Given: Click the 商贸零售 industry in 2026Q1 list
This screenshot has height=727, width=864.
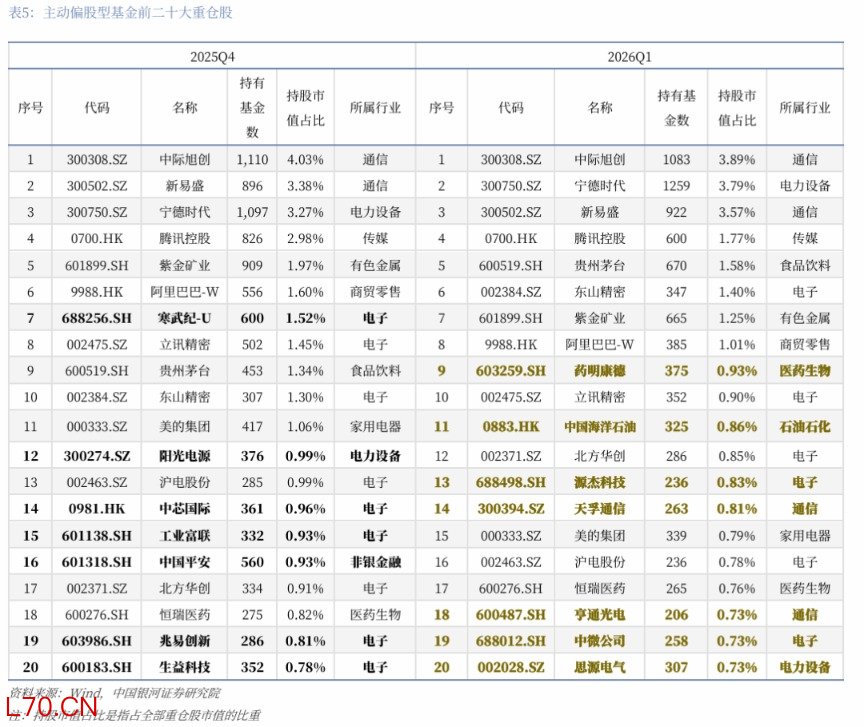Looking at the screenshot, I should 804,344.
